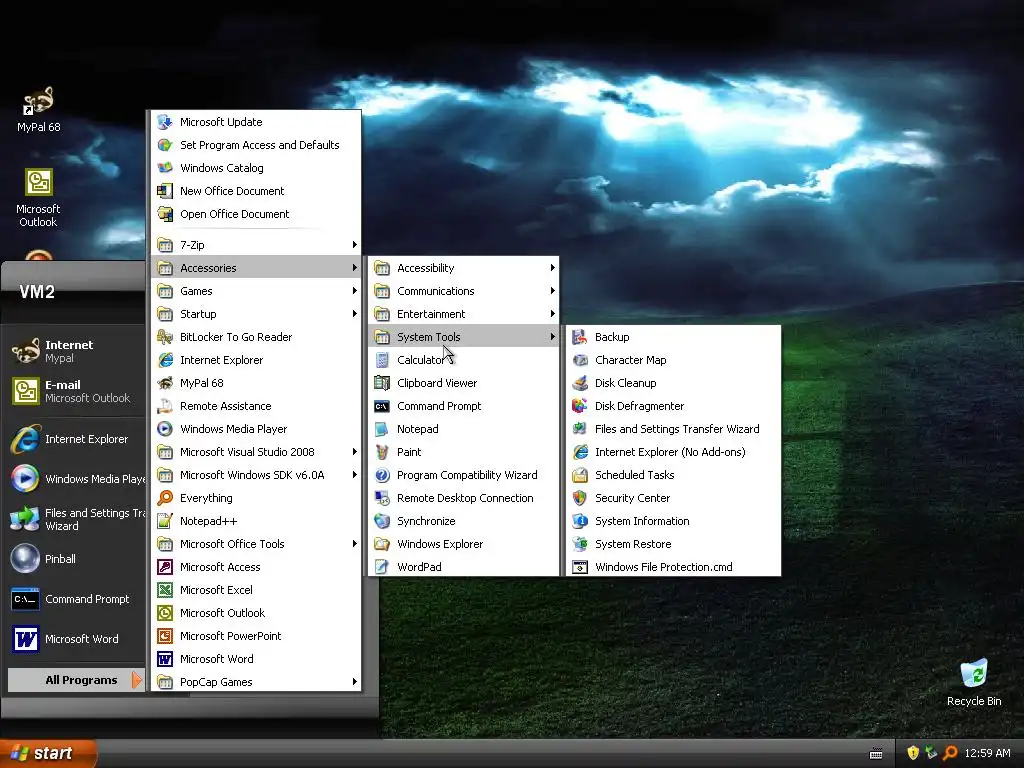Open Windows Explorer entry
The width and height of the screenshot is (1024, 768).
click(464, 543)
